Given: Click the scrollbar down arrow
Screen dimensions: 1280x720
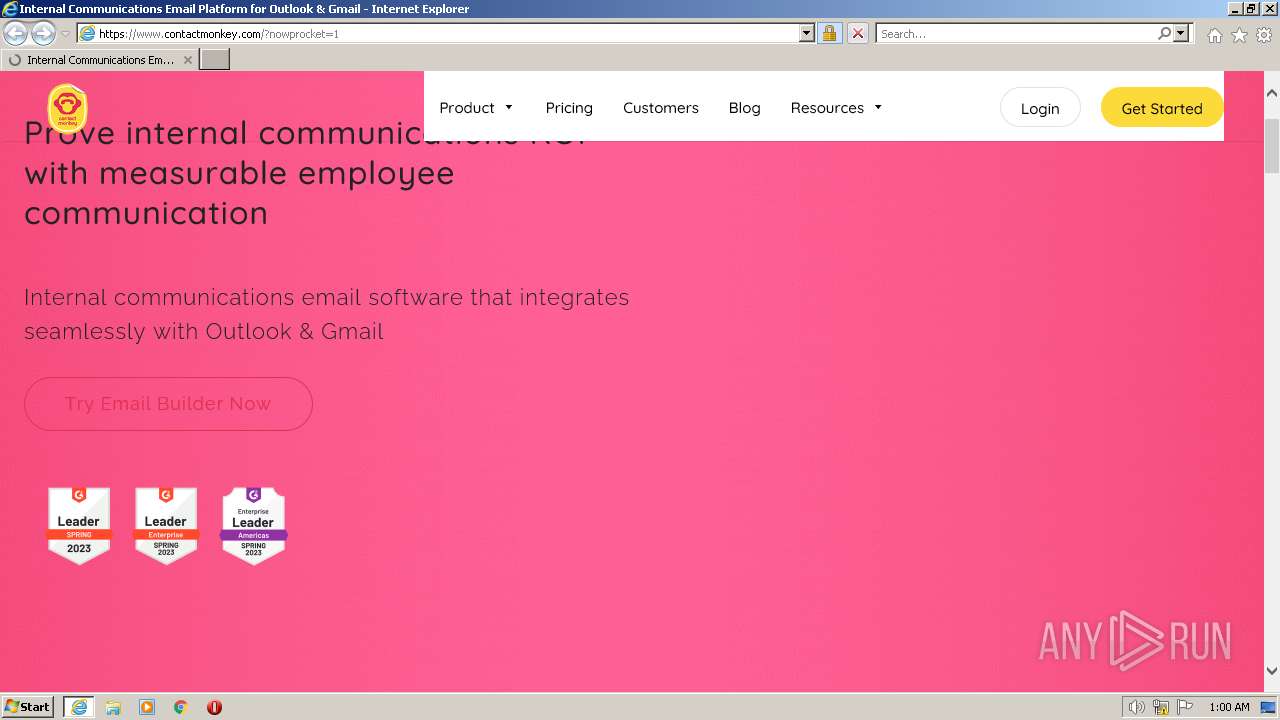Looking at the screenshot, I should point(1272,672).
